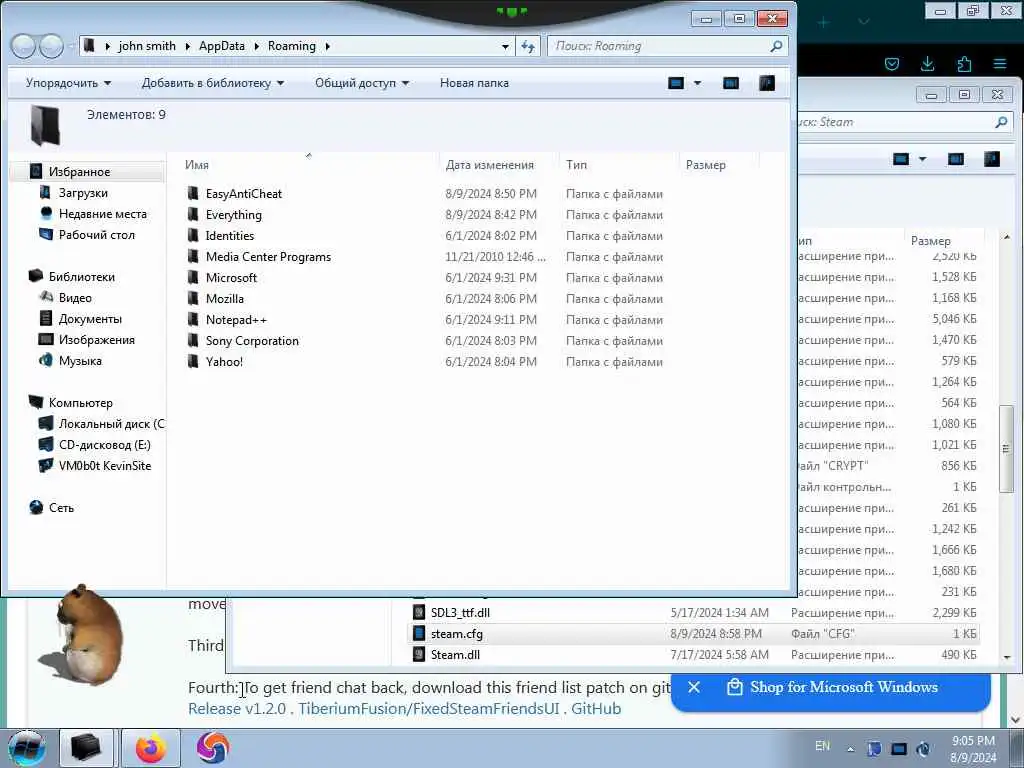Open the Everything folder
Viewport: 1024px width, 768px height.
233,215
